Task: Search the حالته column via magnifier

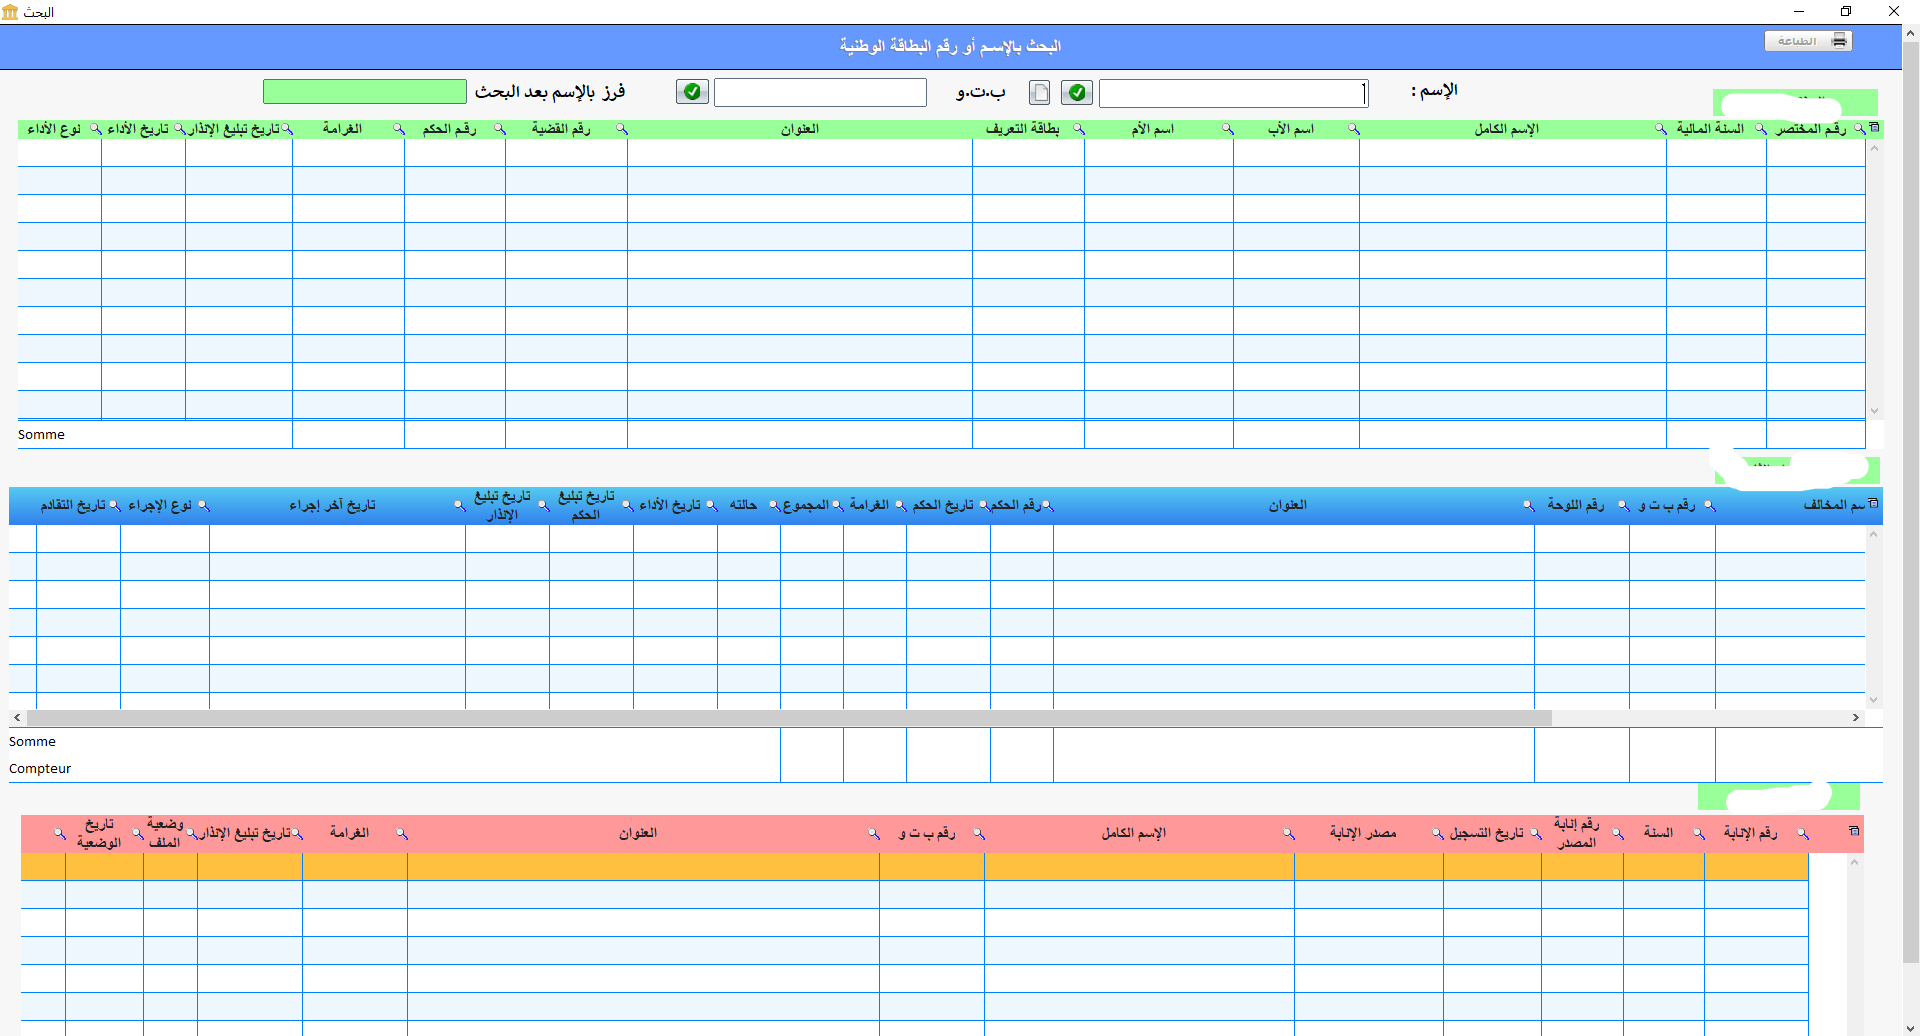Action: click(773, 506)
